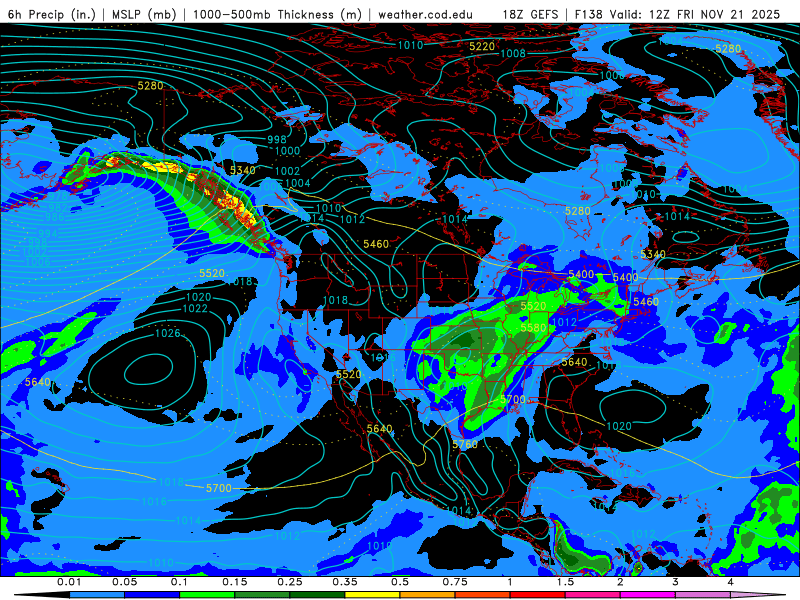The width and height of the screenshot is (800, 600).
Task: Click the 1014 isobar label over Manitoba
Action: click(x=455, y=219)
